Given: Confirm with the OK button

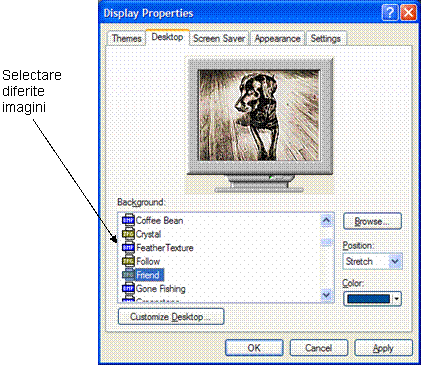Looking at the screenshot, I should 254,348.
